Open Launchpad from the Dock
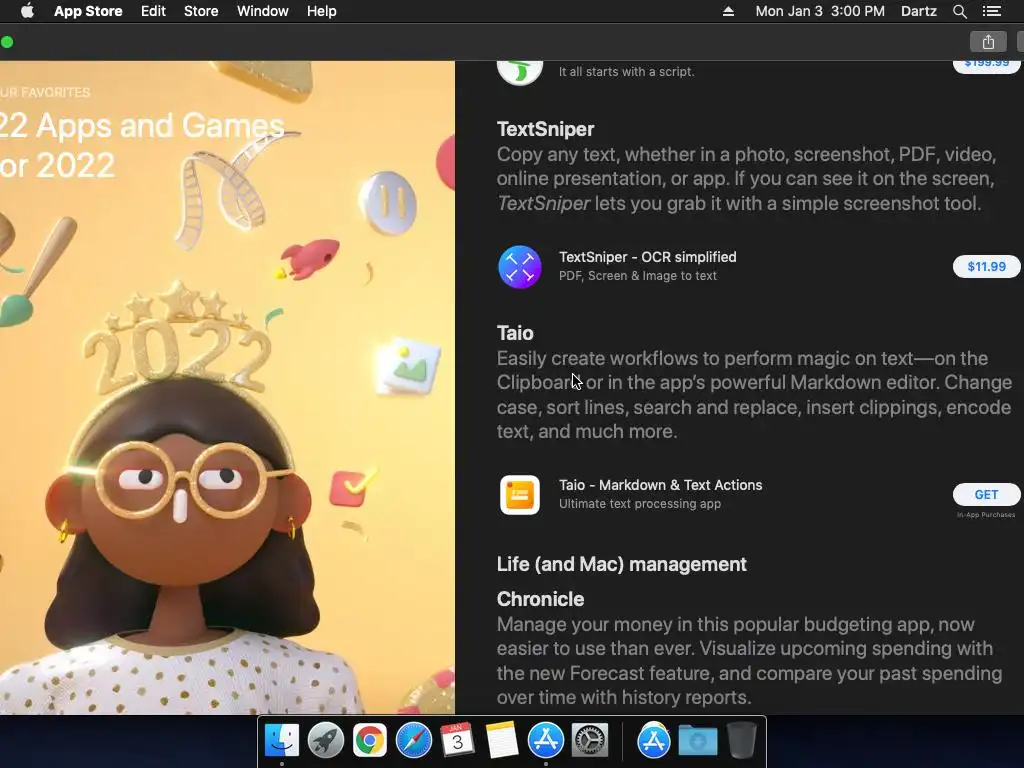This screenshot has height=768, width=1024. pyautogui.click(x=325, y=741)
